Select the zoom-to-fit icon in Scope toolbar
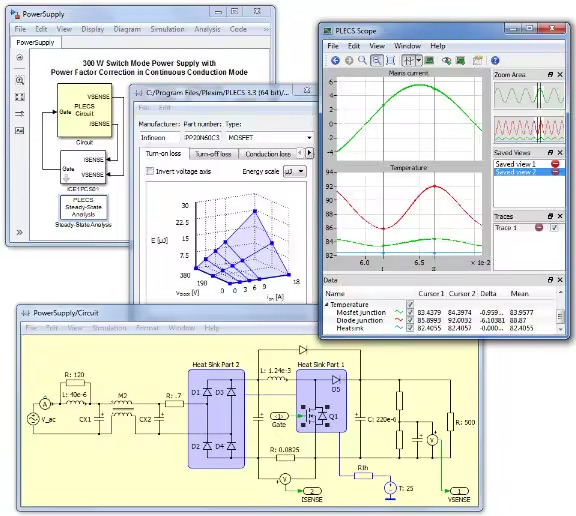 pyautogui.click(x=390, y=61)
